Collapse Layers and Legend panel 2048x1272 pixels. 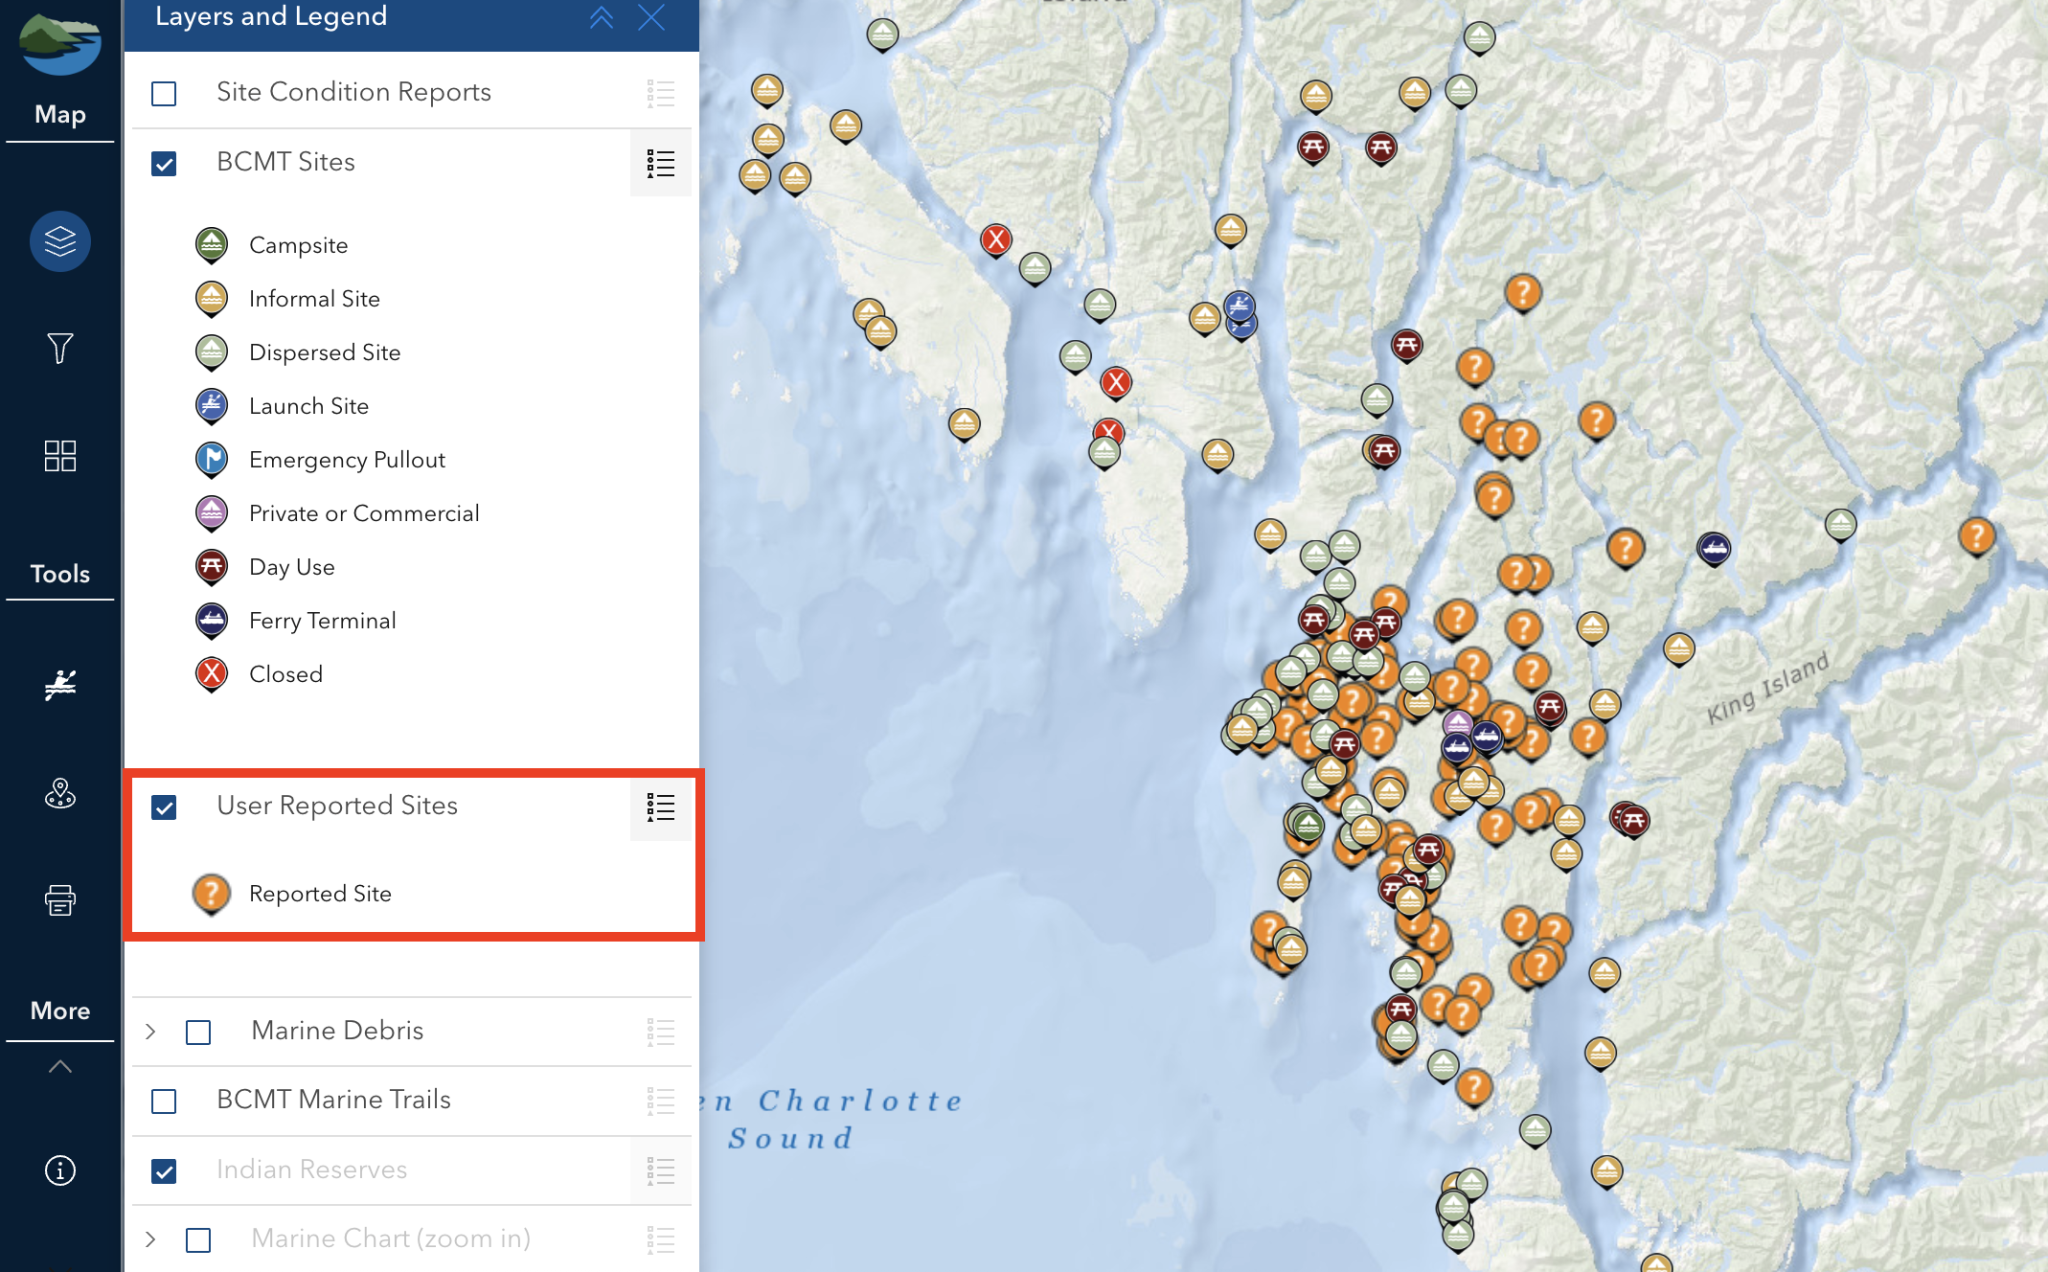(601, 17)
